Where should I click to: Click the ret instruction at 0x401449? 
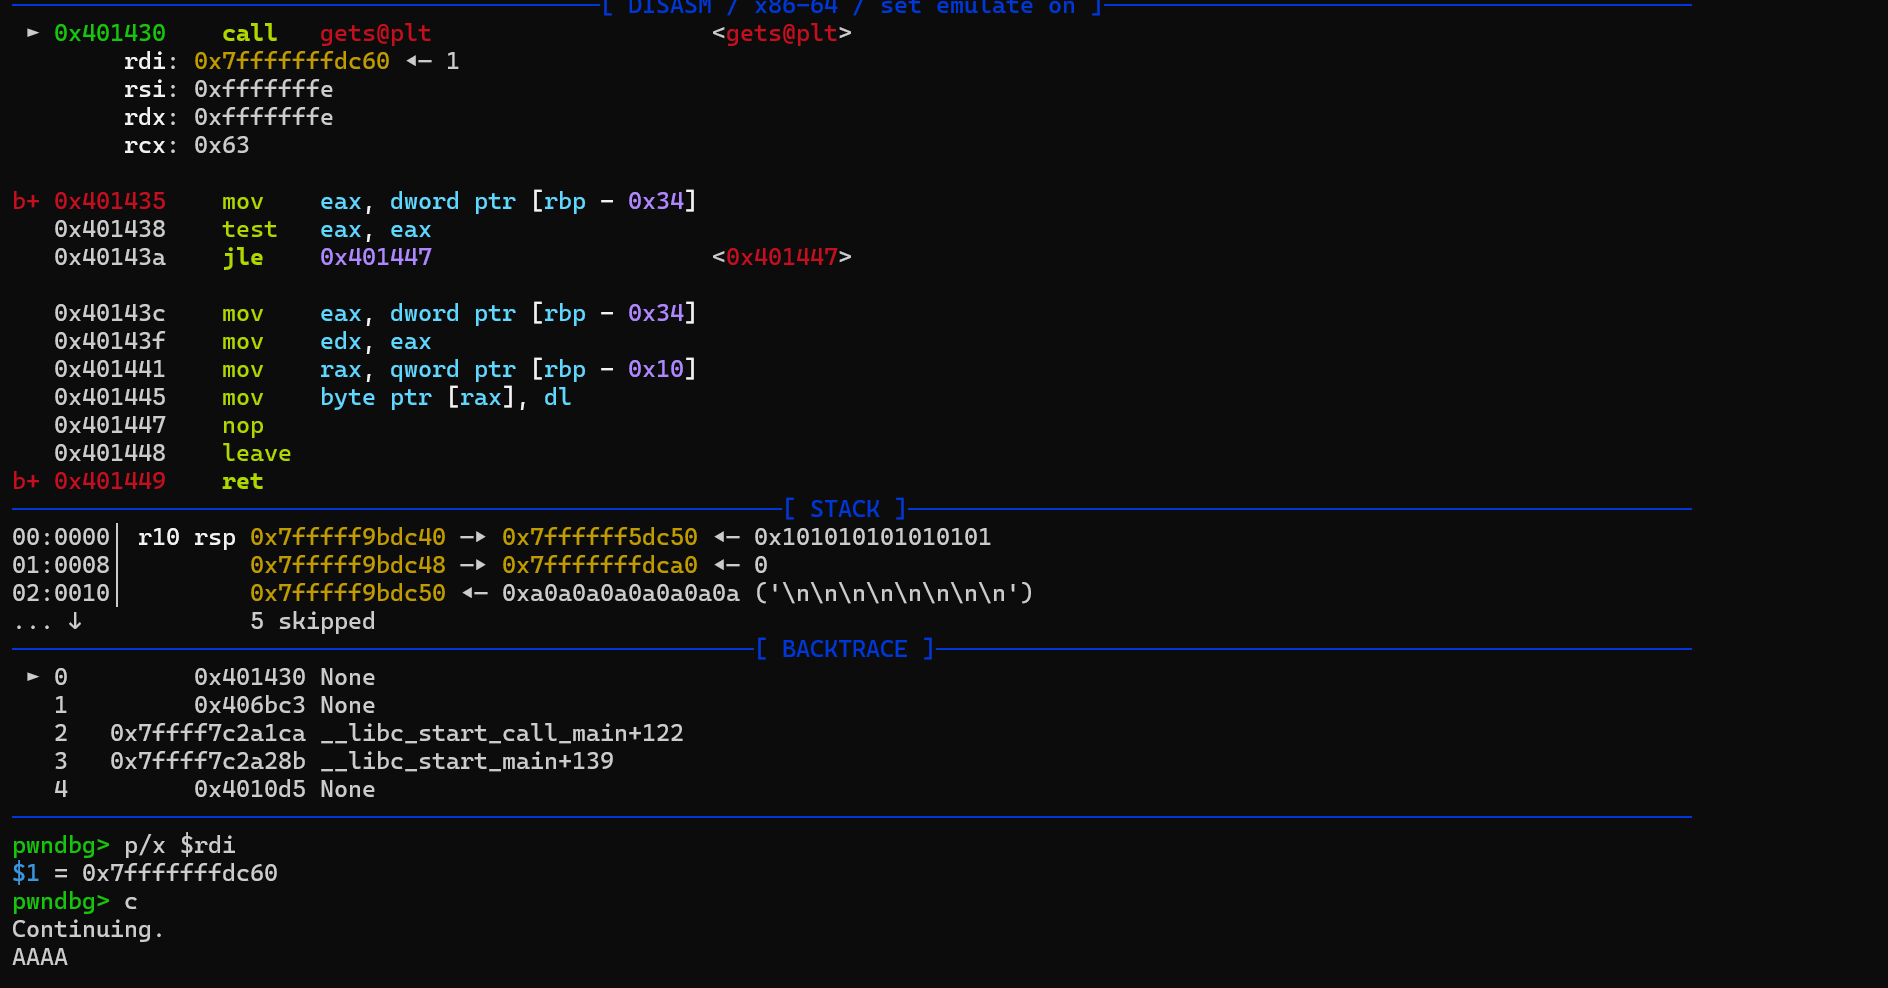click(x=242, y=481)
